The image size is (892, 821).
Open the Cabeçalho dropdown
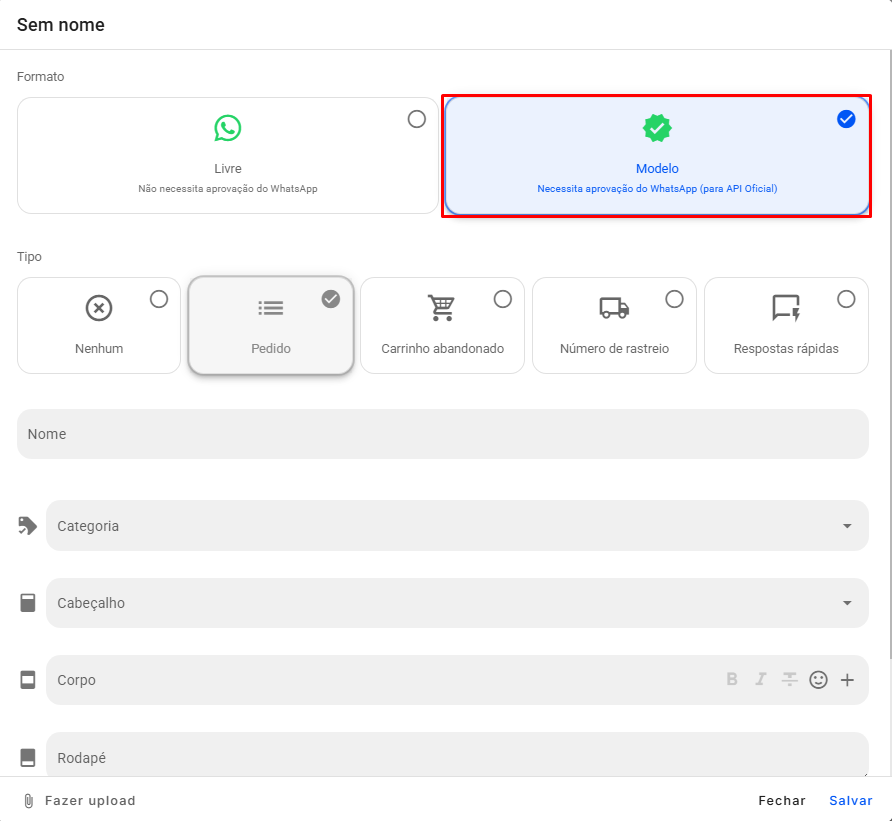457,603
